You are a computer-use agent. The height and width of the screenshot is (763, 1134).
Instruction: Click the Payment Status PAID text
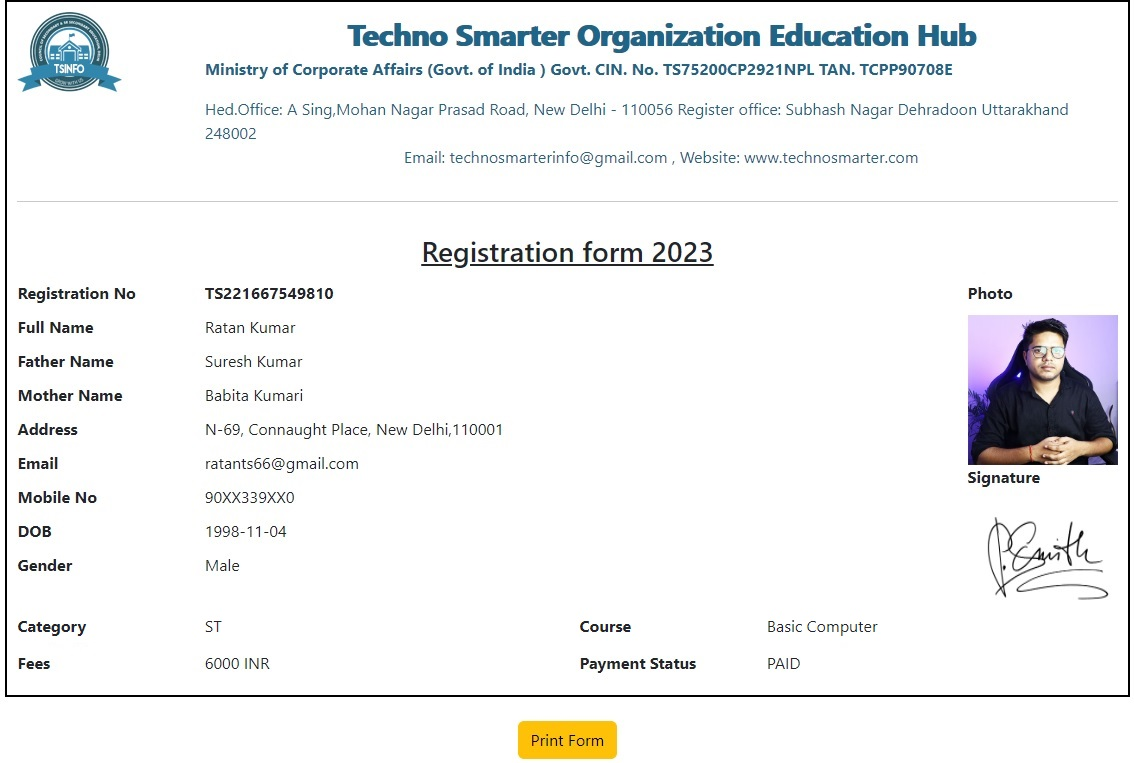tap(783, 663)
